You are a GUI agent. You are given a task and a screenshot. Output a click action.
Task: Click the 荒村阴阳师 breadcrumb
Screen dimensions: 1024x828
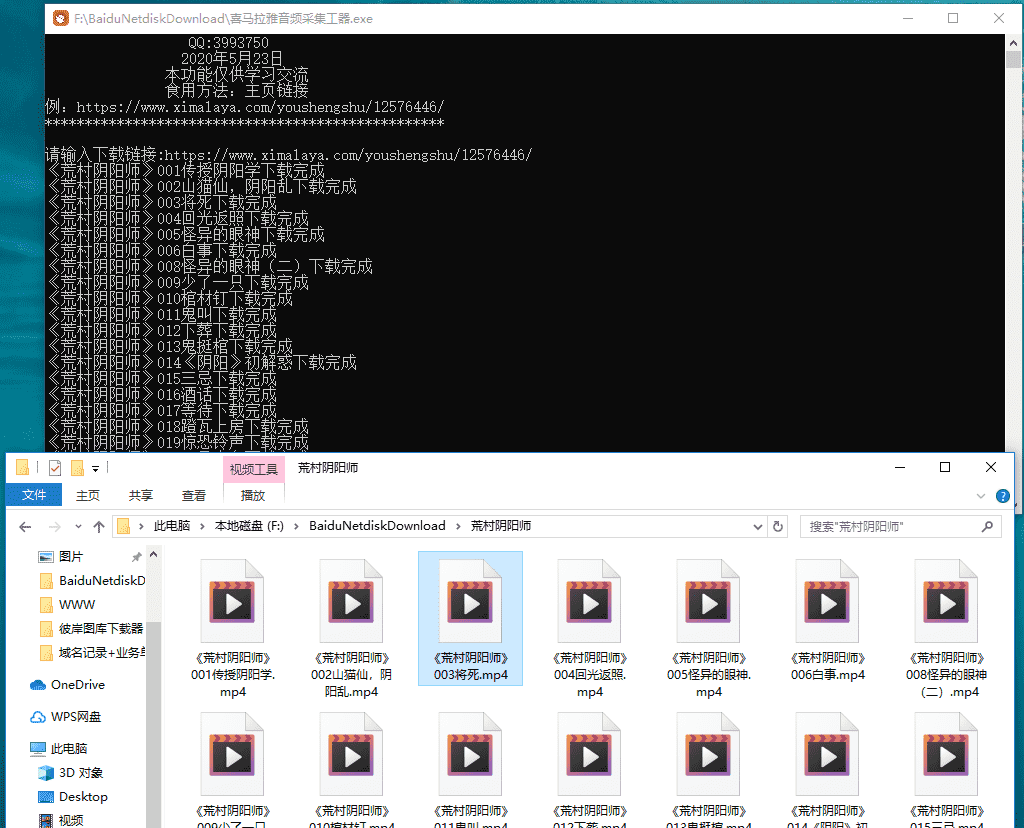[x=501, y=526]
